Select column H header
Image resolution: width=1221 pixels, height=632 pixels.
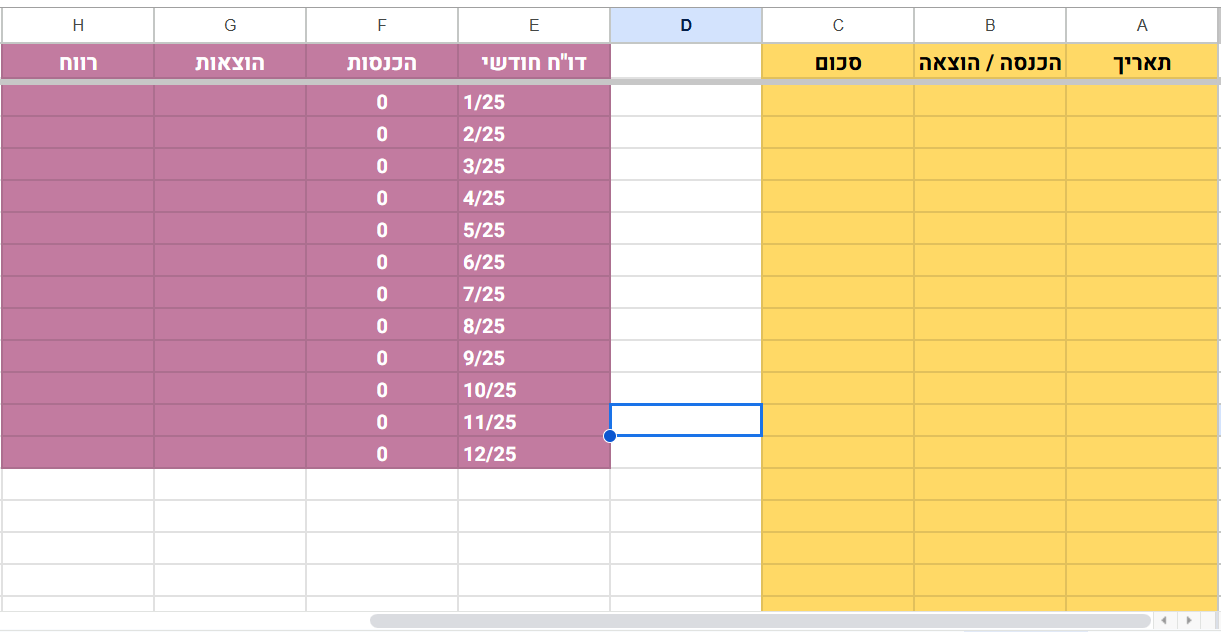pos(78,26)
